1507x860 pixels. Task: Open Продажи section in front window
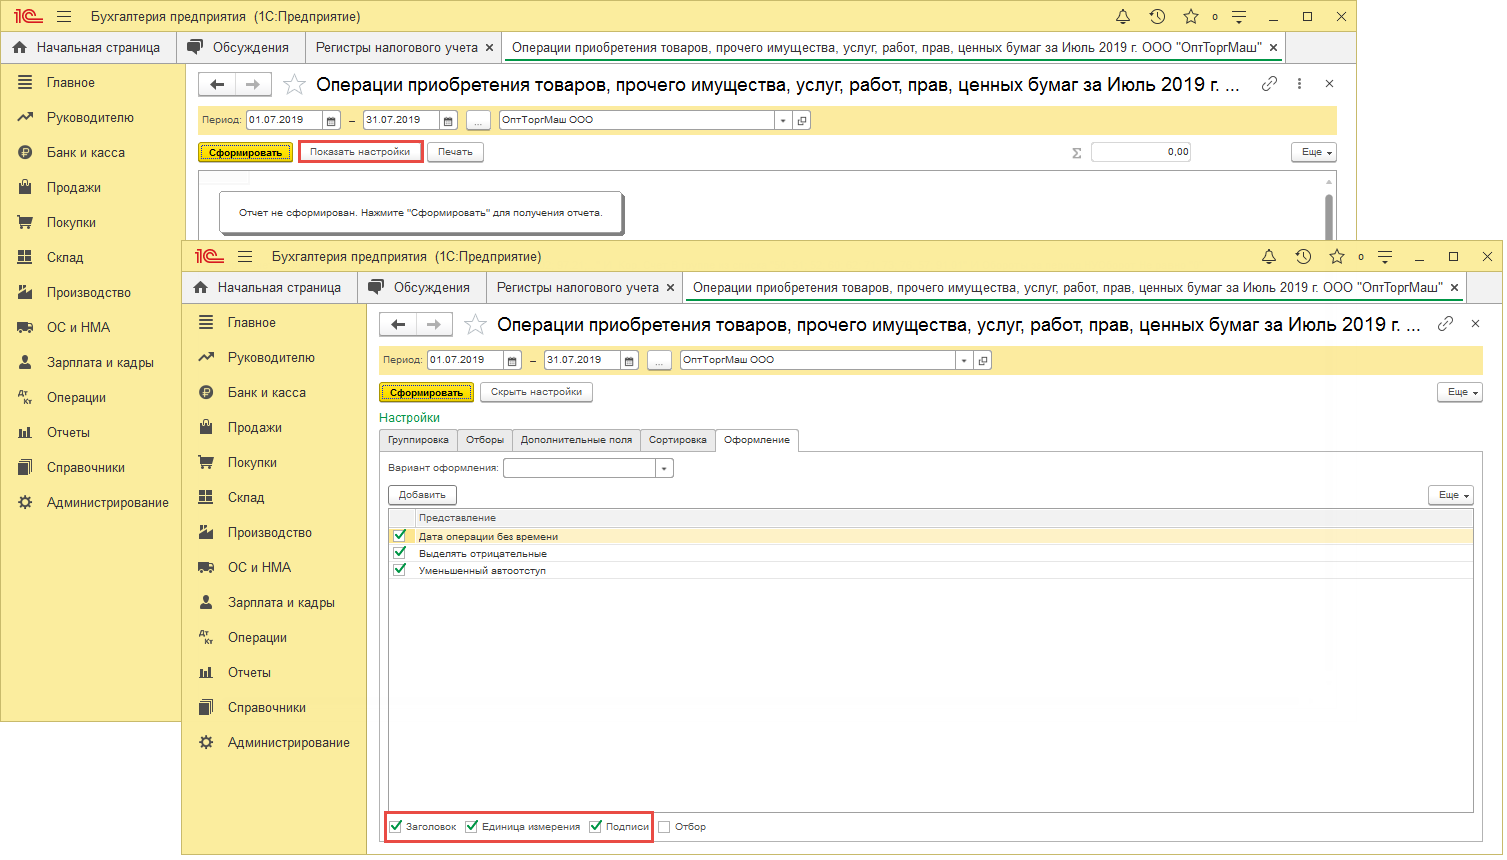pos(254,427)
